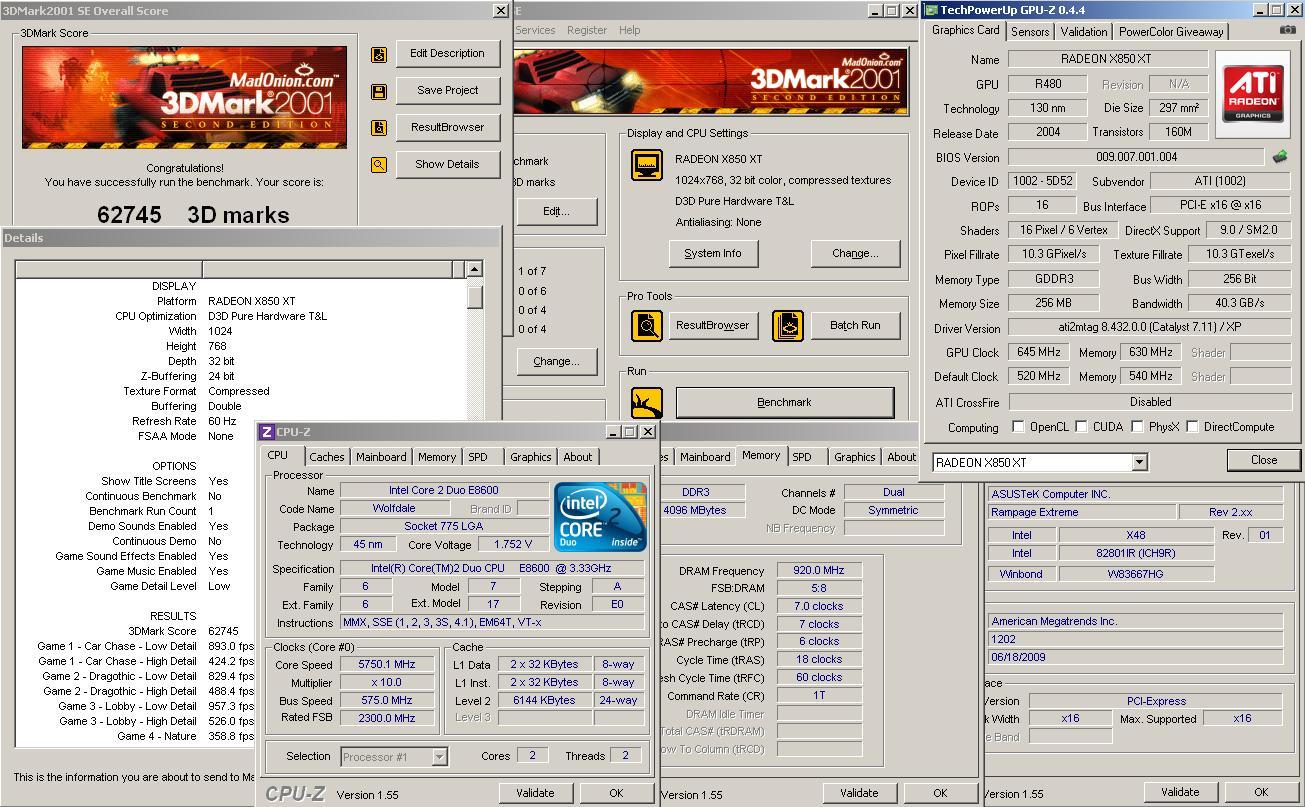
Task: Open the Register menu in 3DMark window
Action: coord(587,30)
